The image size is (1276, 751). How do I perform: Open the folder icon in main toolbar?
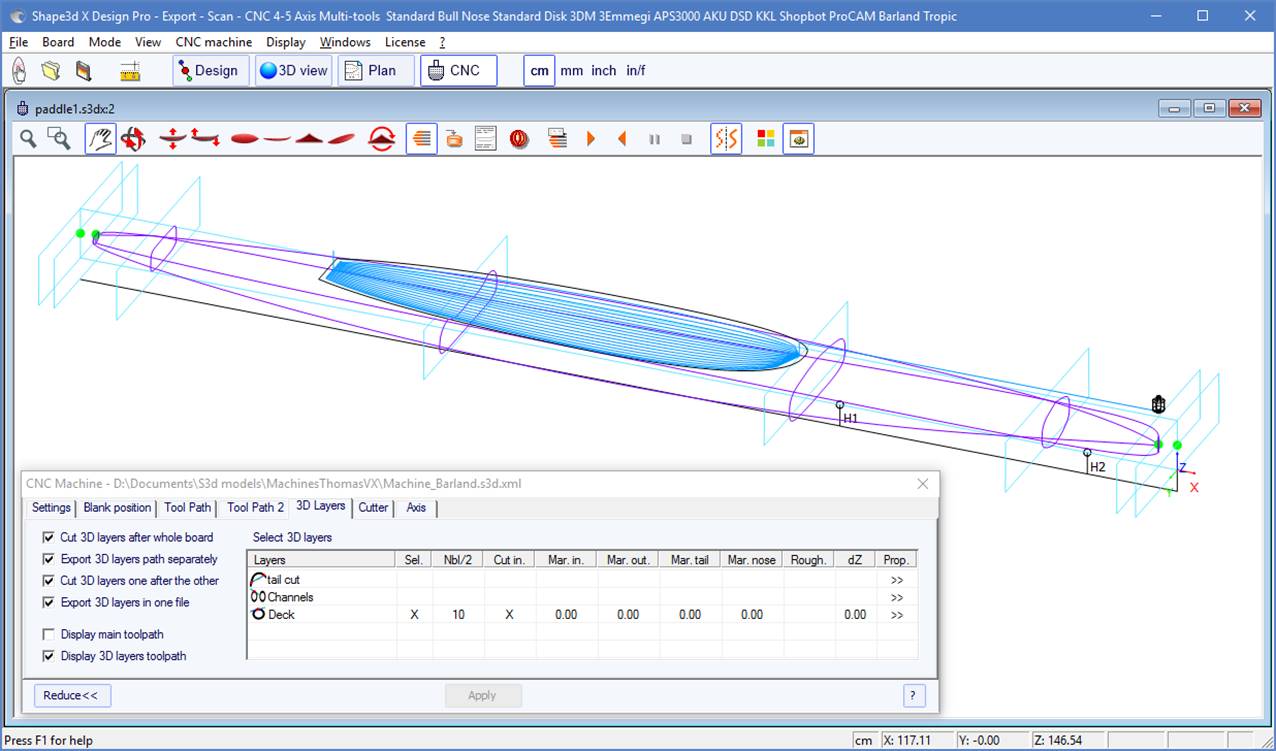click(x=50, y=71)
